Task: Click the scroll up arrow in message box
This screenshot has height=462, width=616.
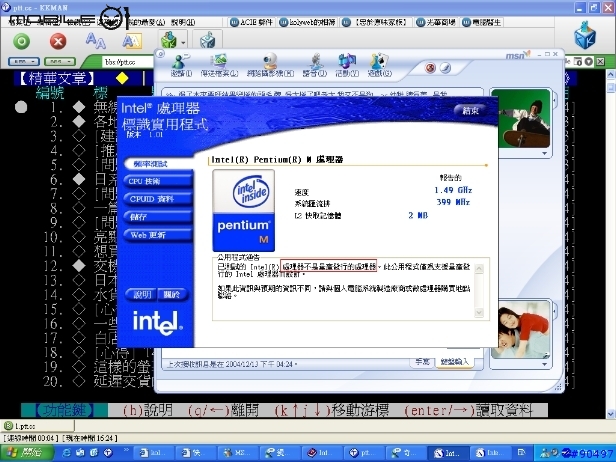Action: (x=479, y=269)
